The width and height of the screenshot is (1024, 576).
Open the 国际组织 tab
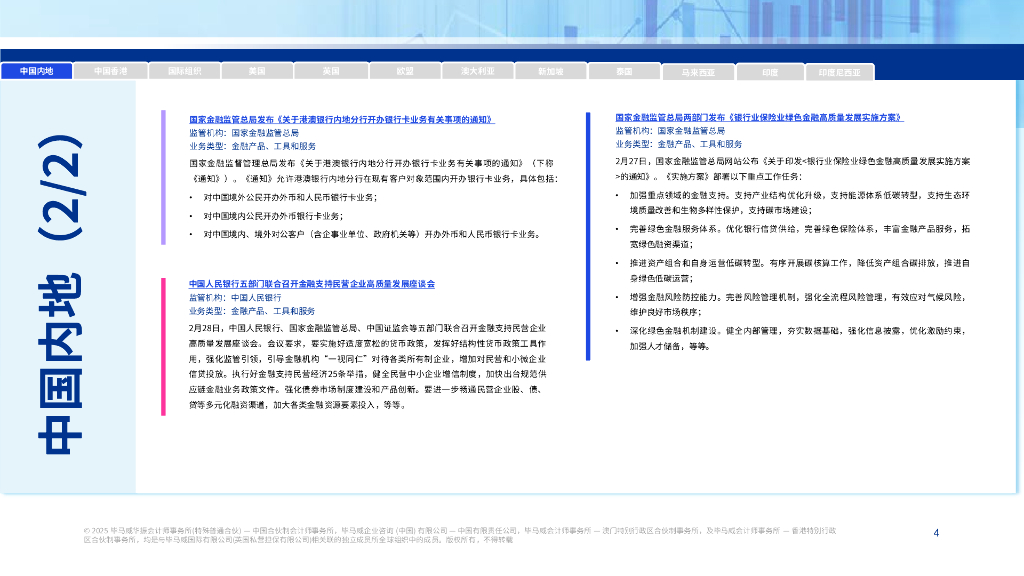pos(184,71)
